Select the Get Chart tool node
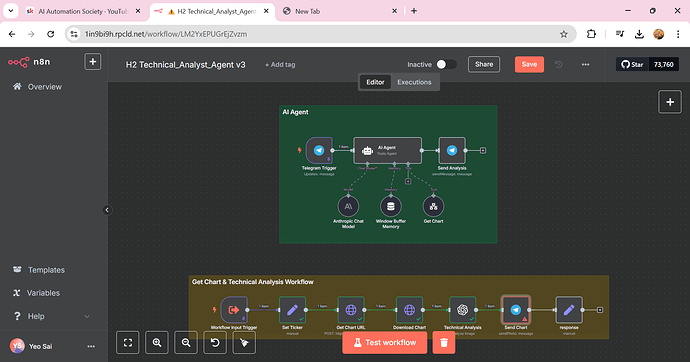The image size is (690, 362). point(433,206)
